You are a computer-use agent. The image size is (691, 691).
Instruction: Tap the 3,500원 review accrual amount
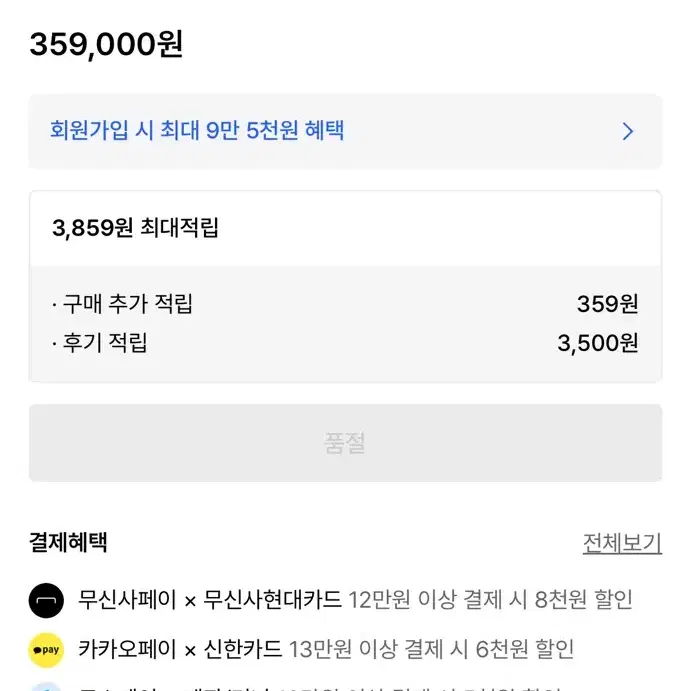coord(598,343)
